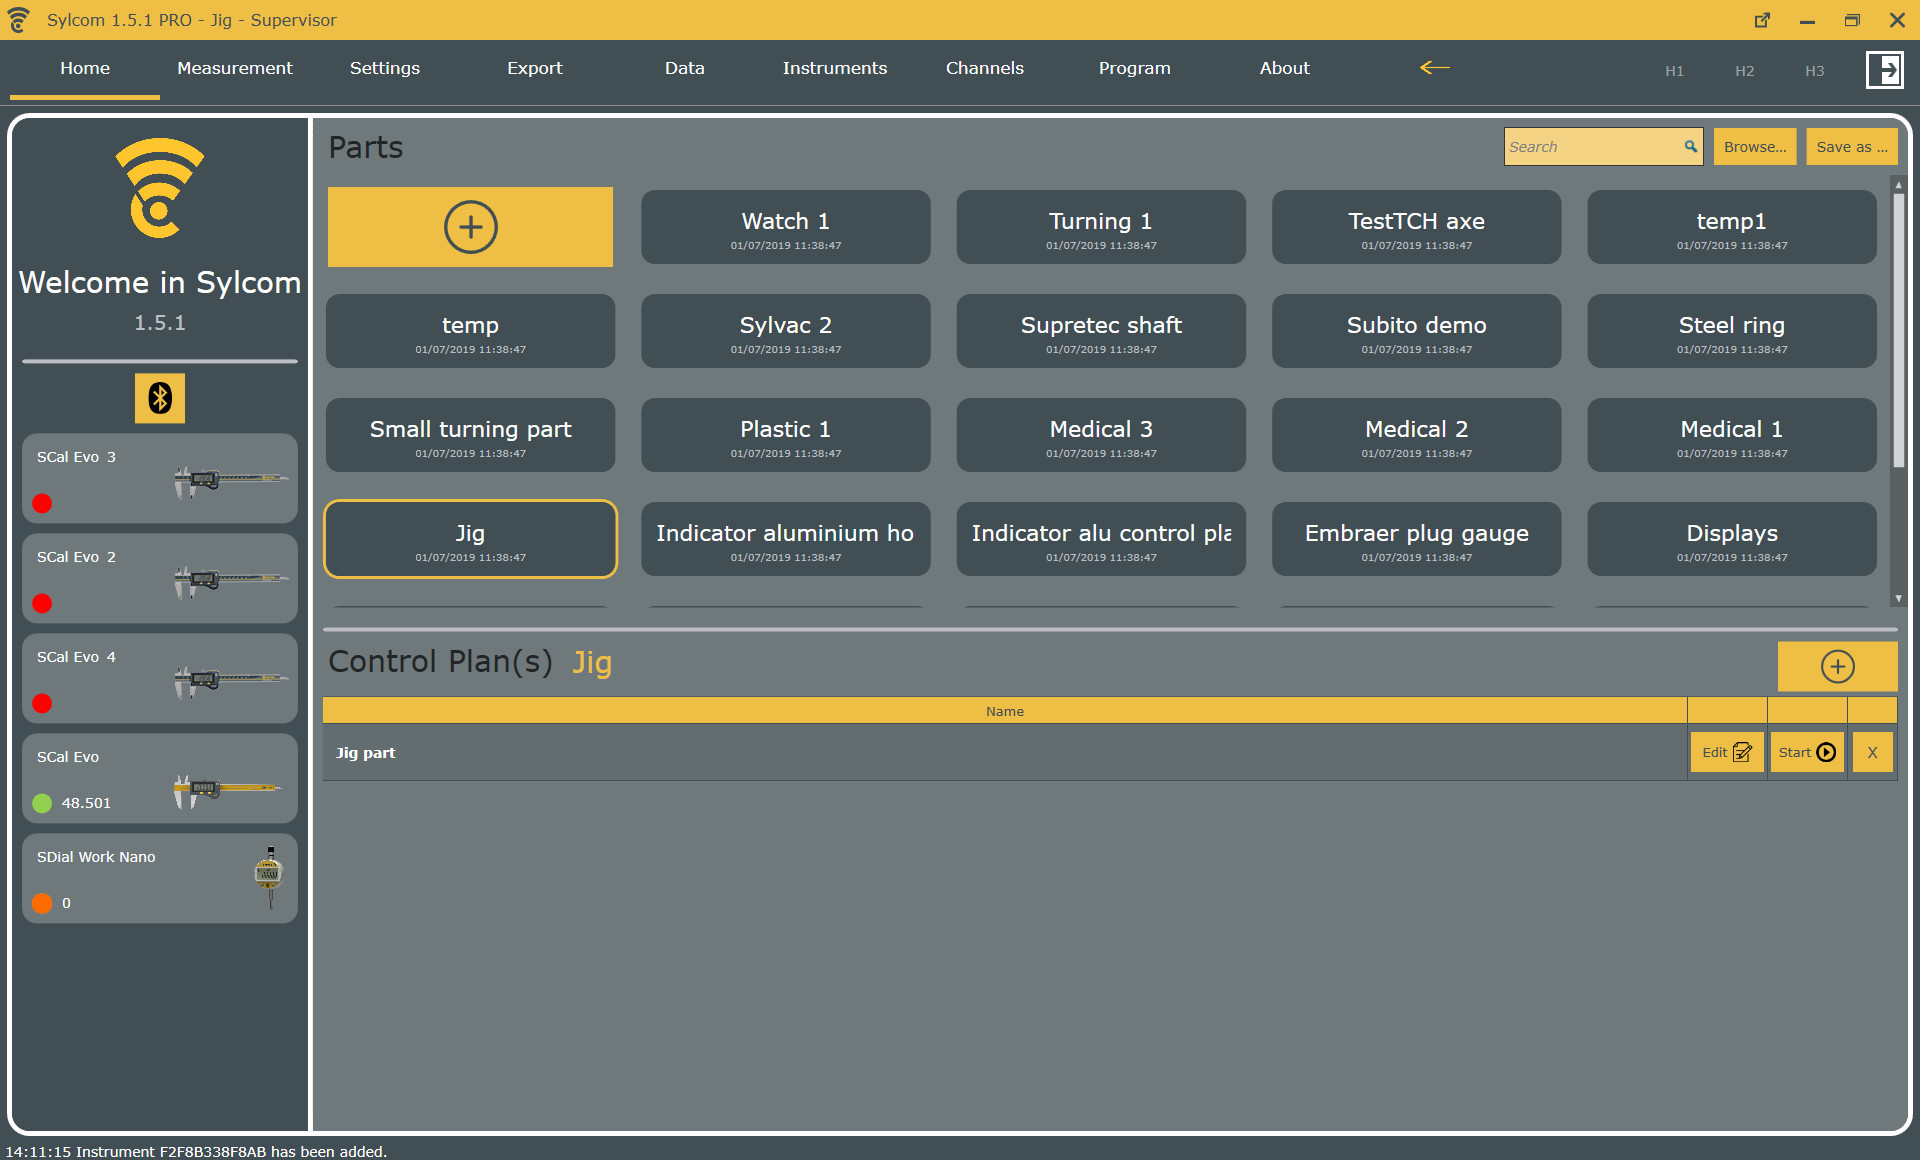Click red status dot of SCal Evo 3
1920x1160 pixels.
click(x=42, y=503)
